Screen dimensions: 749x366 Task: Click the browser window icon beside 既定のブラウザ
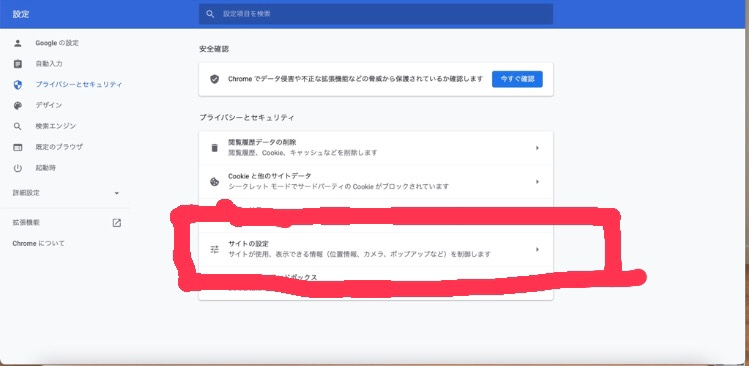(x=18, y=147)
